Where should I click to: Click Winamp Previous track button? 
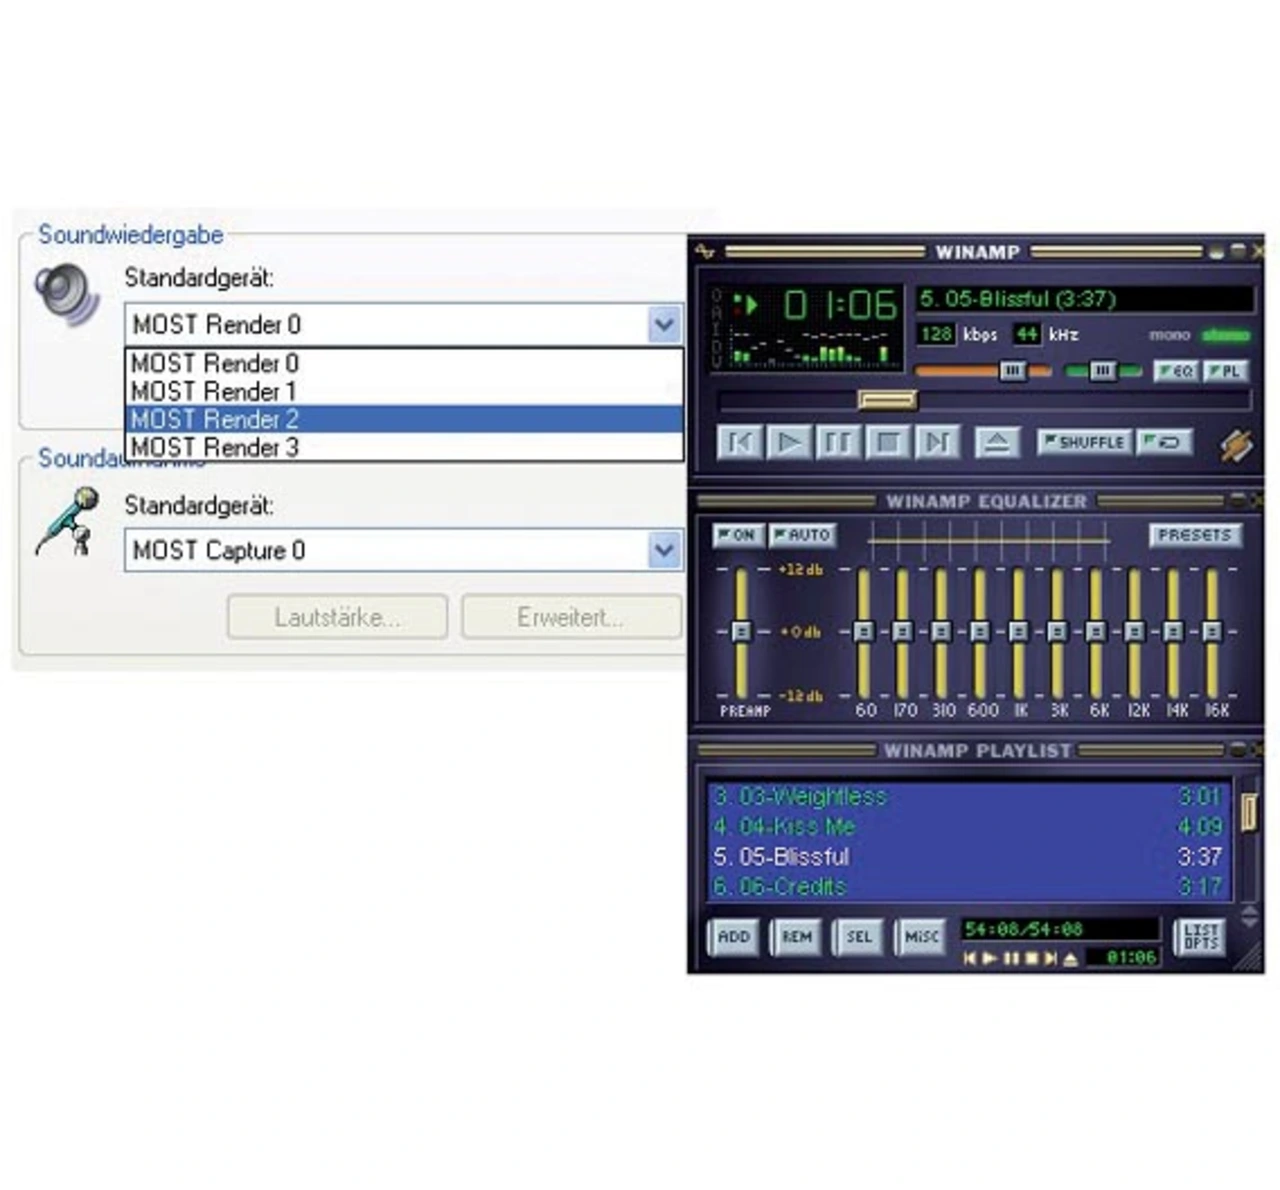[x=740, y=442]
